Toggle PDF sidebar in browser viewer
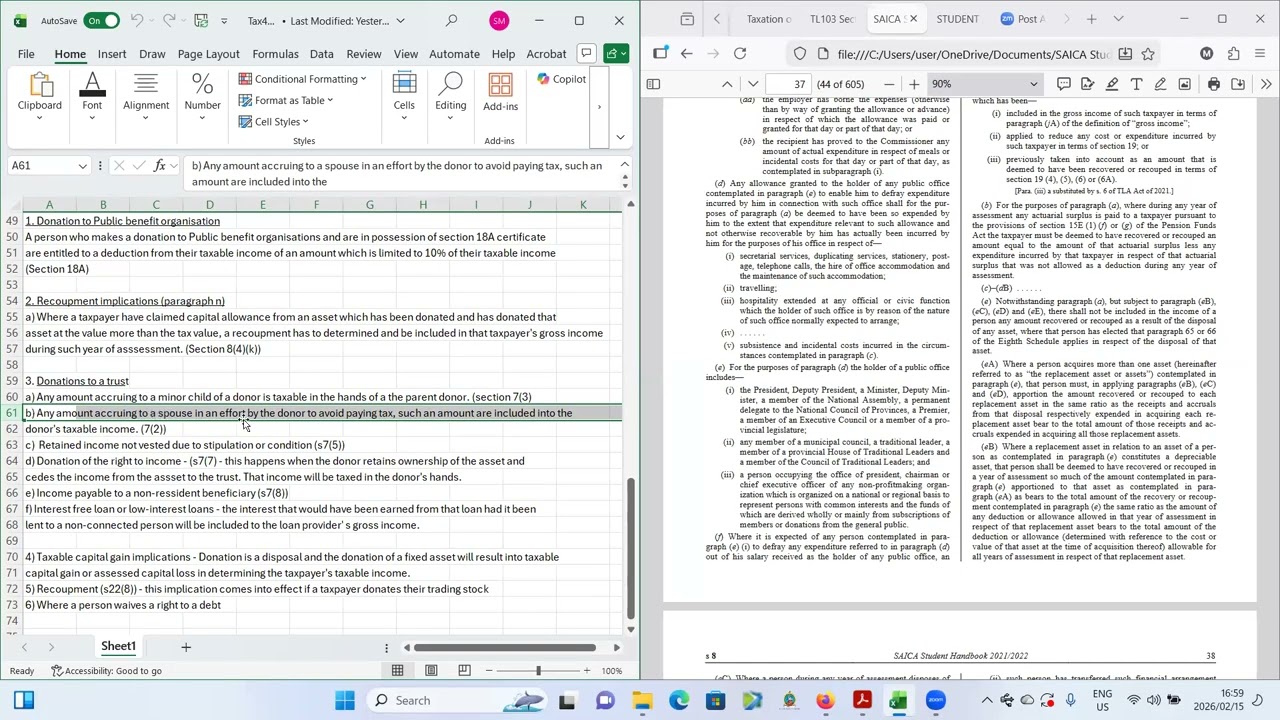 (x=653, y=84)
